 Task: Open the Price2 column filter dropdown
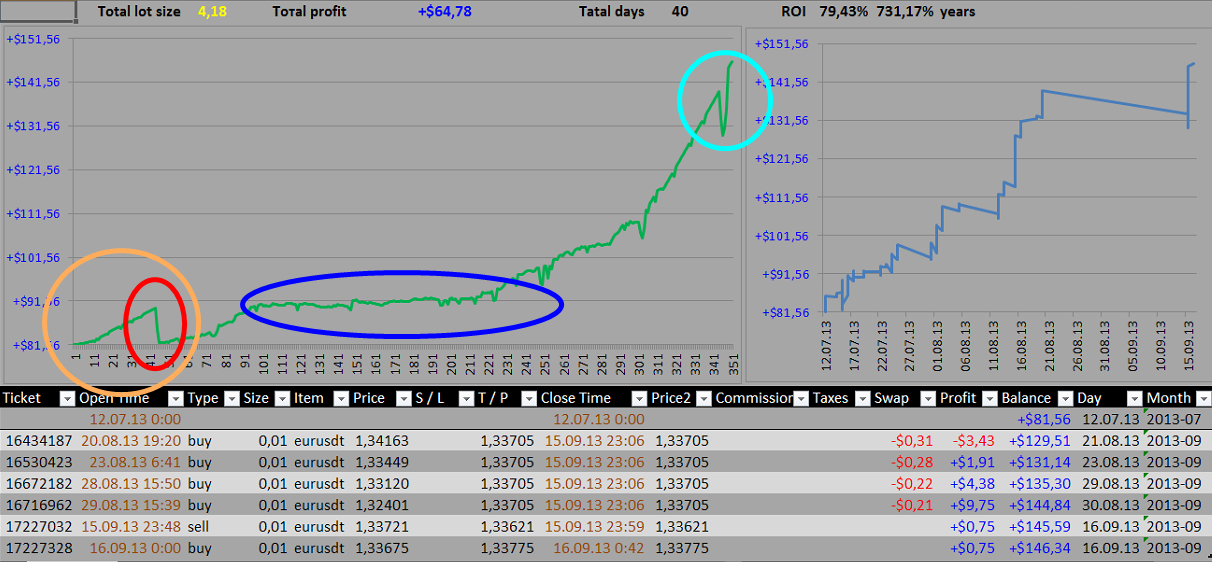click(702, 398)
